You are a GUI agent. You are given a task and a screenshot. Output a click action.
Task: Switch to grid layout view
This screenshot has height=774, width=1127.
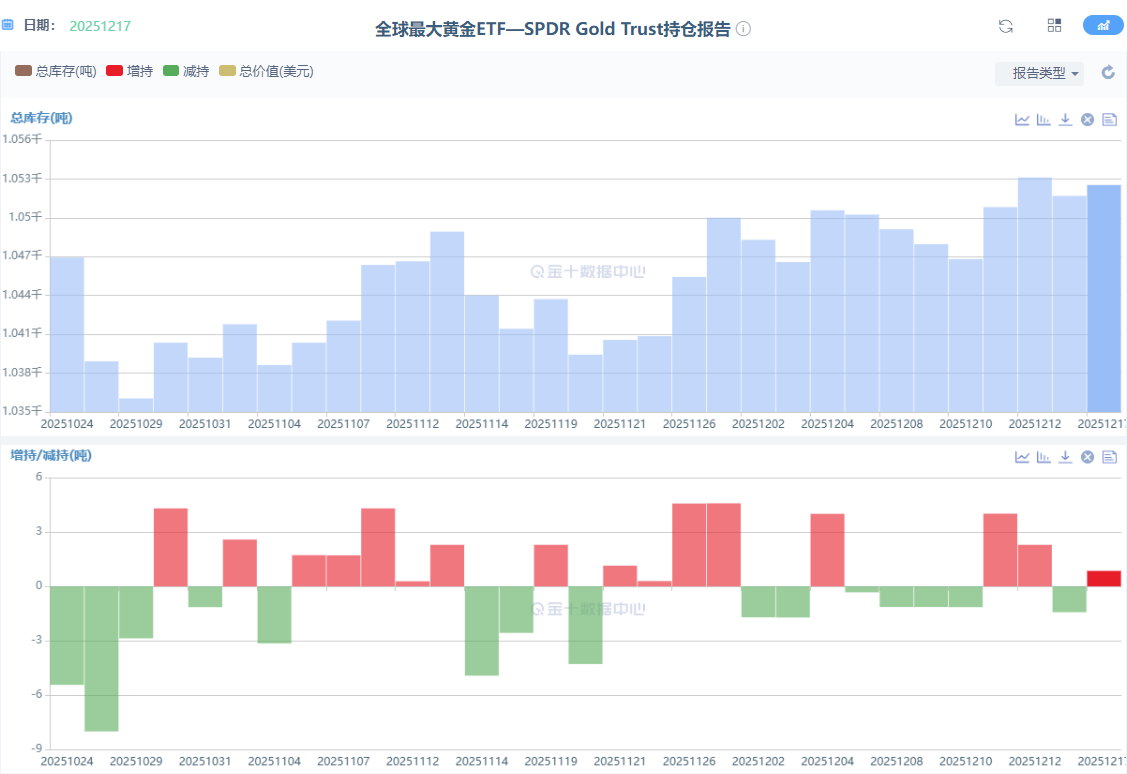1054,26
